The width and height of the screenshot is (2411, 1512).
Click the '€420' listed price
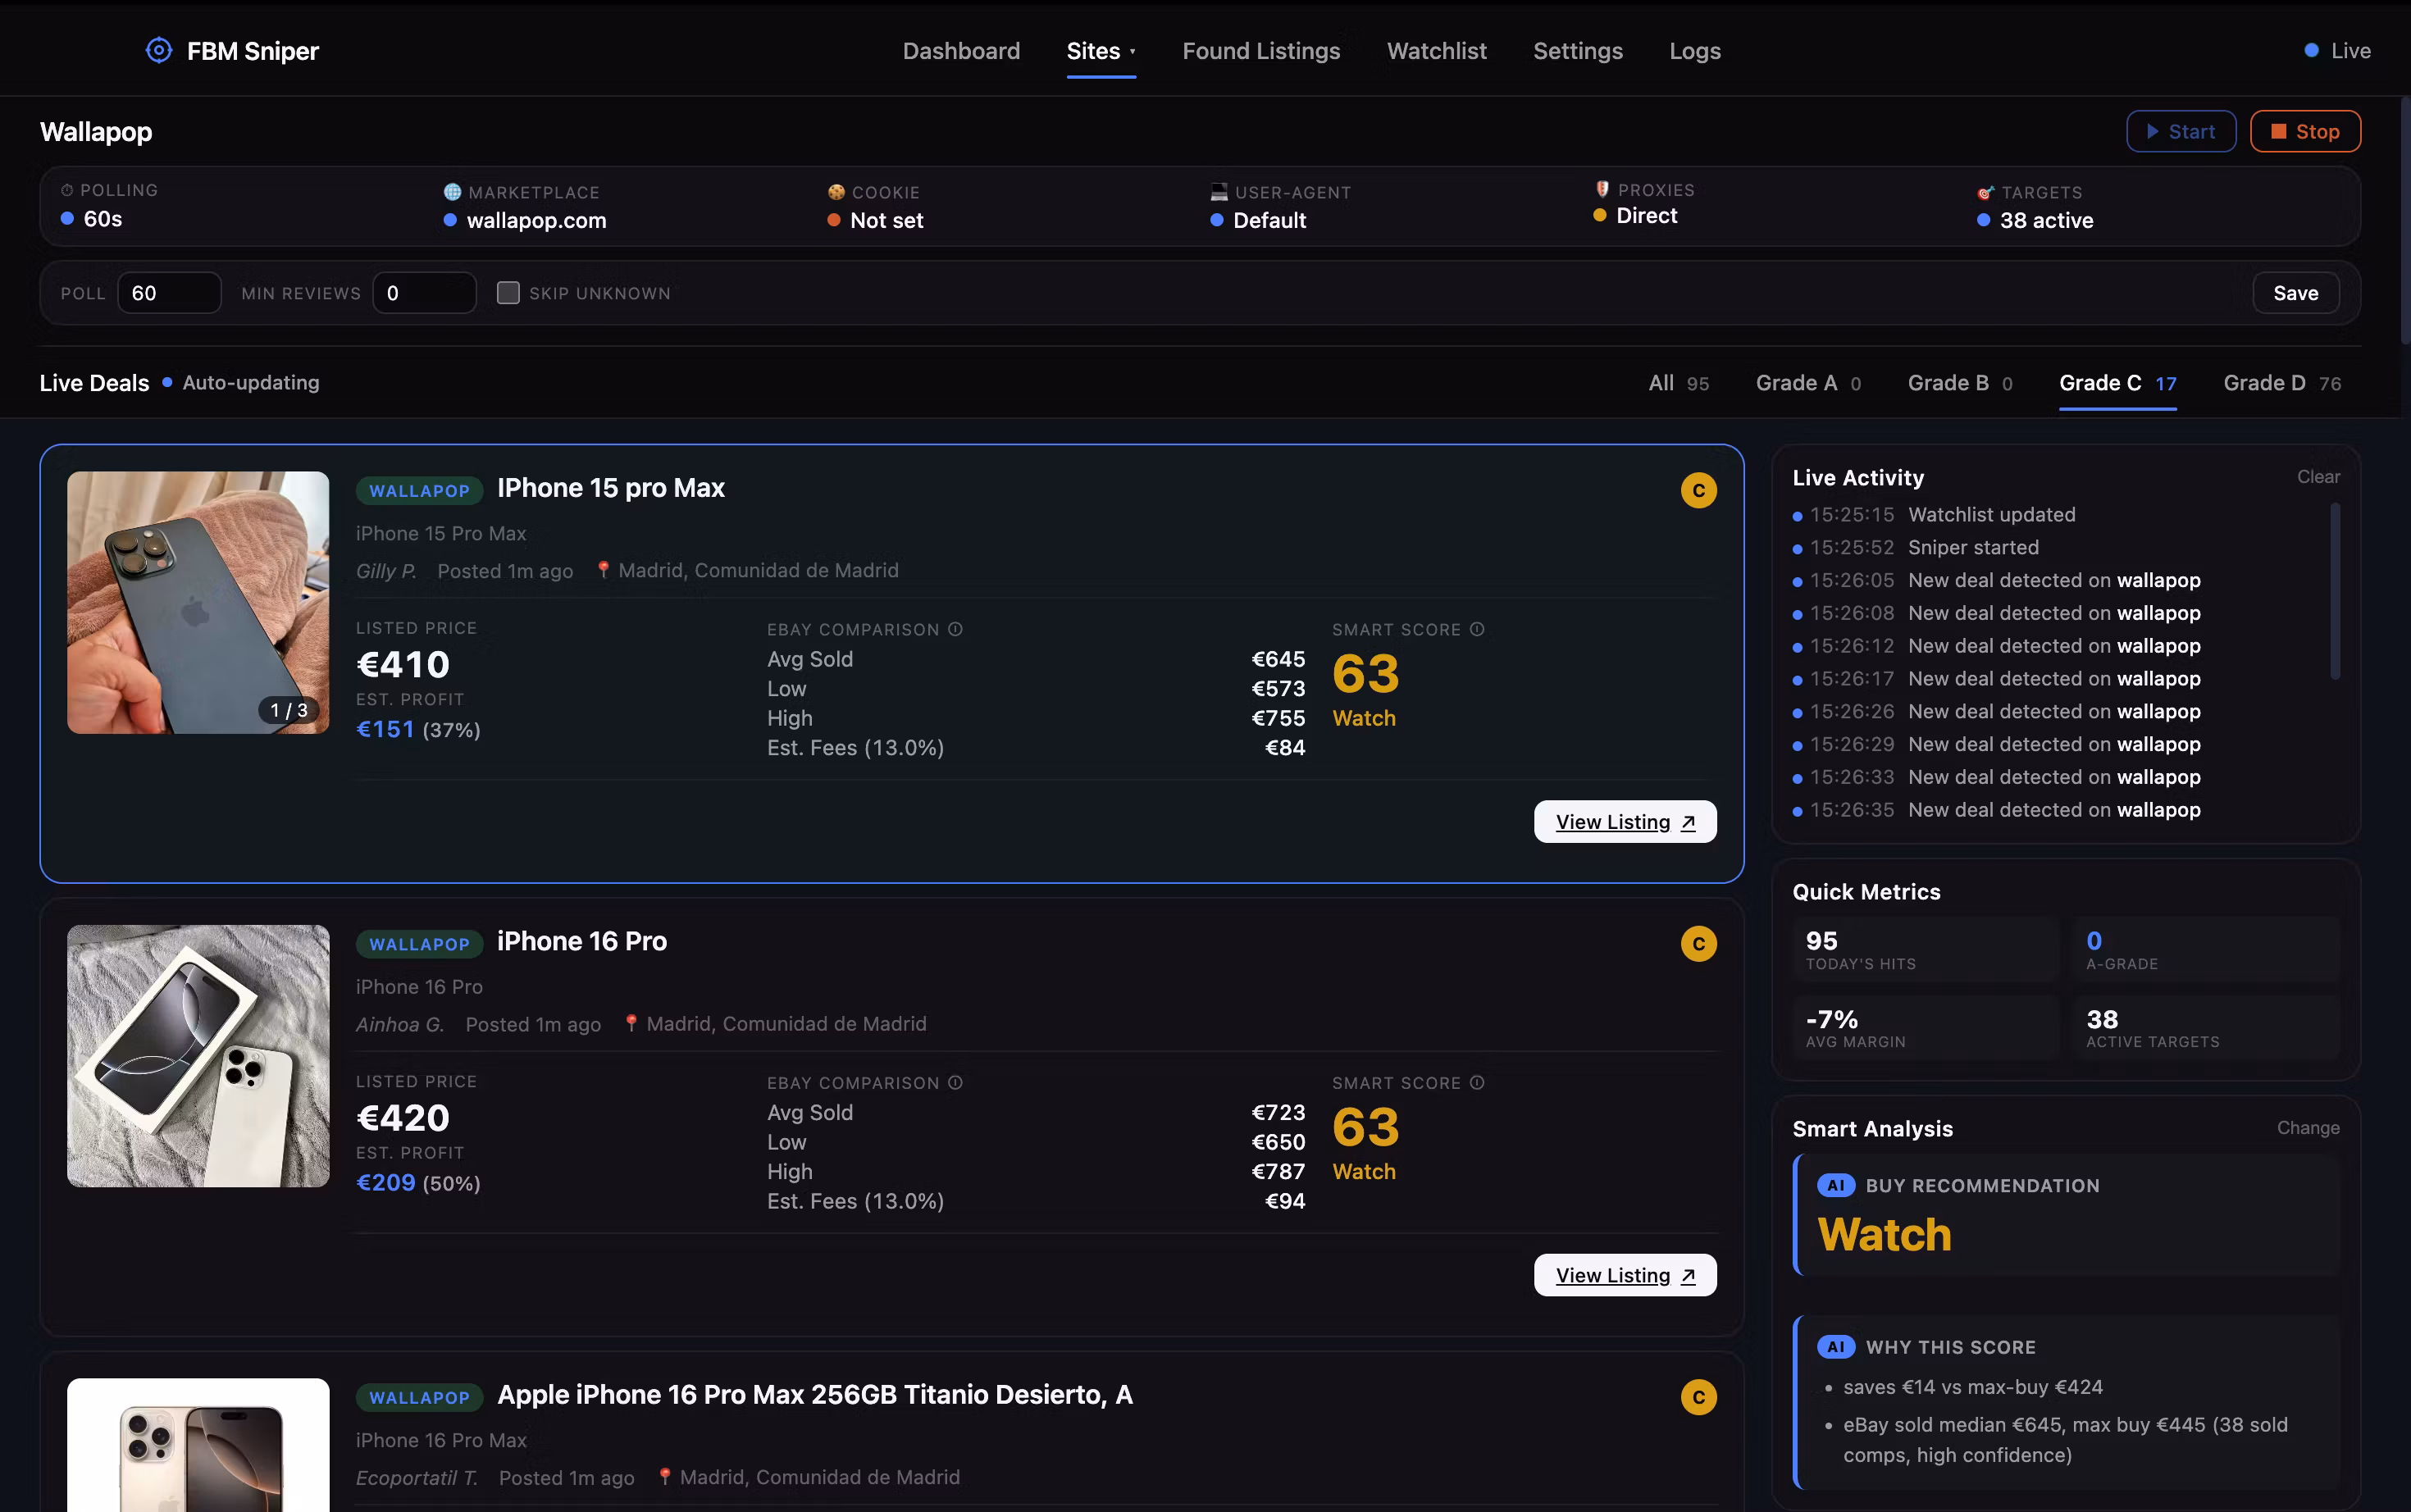point(403,1117)
